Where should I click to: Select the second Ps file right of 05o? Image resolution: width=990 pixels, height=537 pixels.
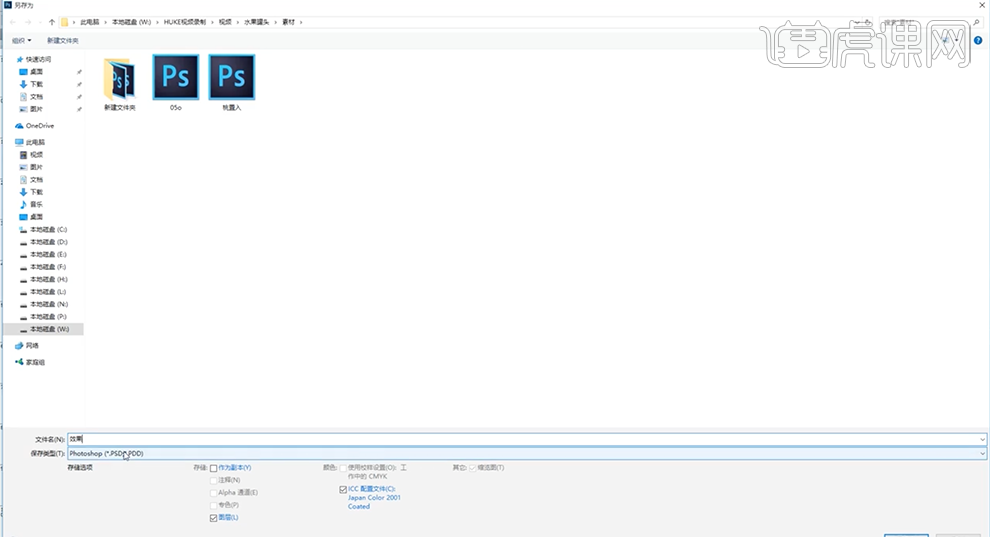coord(232,83)
